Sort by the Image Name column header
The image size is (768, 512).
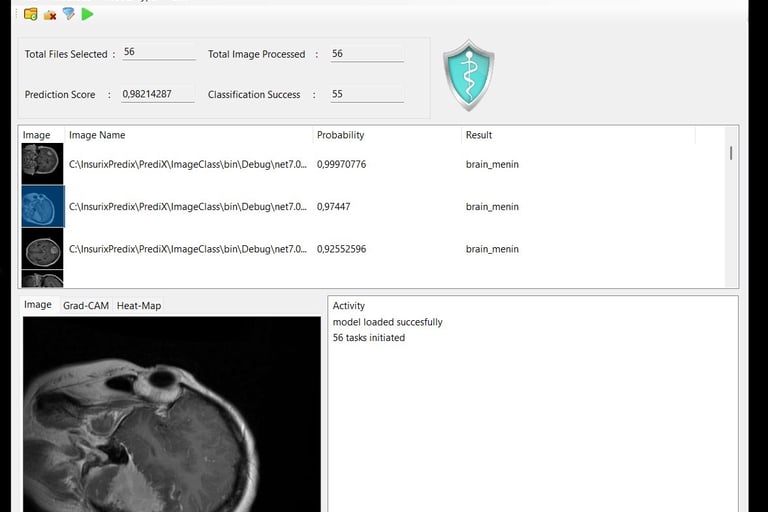189,135
